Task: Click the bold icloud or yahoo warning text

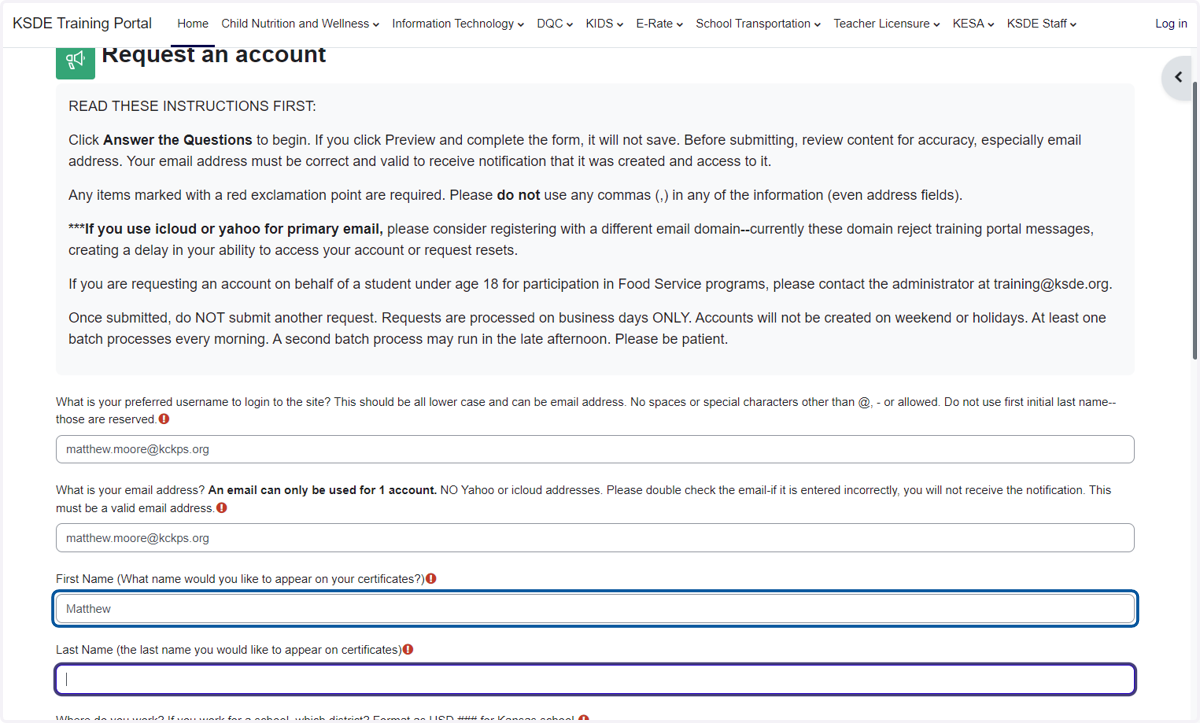Action: (226, 229)
